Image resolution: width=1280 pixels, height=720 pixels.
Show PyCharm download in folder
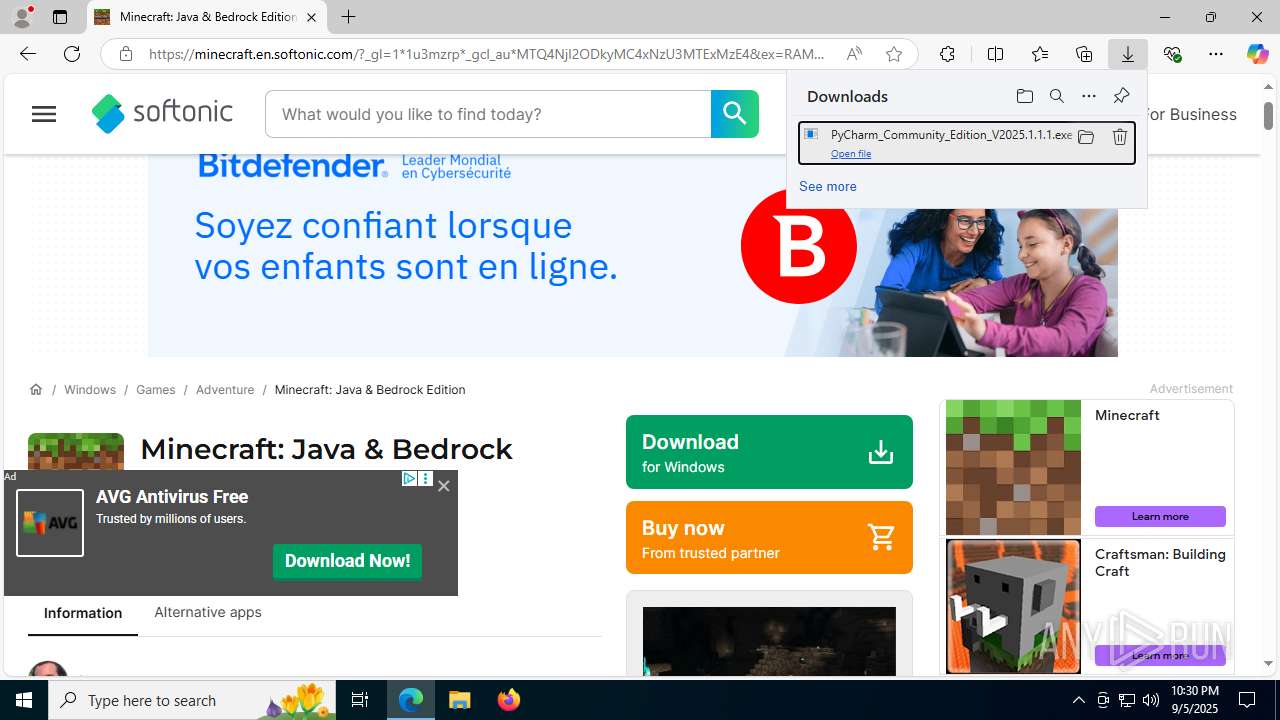pos(1086,137)
